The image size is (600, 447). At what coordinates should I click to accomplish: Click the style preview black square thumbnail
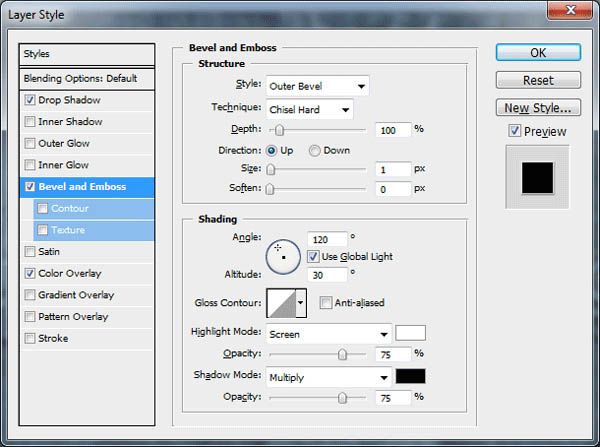pyautogui.click(x=537, y=178)
